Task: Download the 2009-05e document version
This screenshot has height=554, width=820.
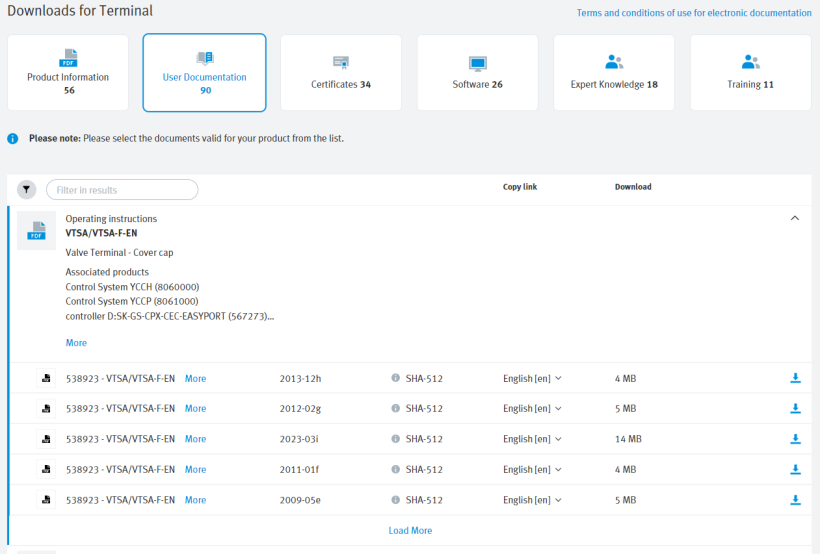Action: (795, 500)
